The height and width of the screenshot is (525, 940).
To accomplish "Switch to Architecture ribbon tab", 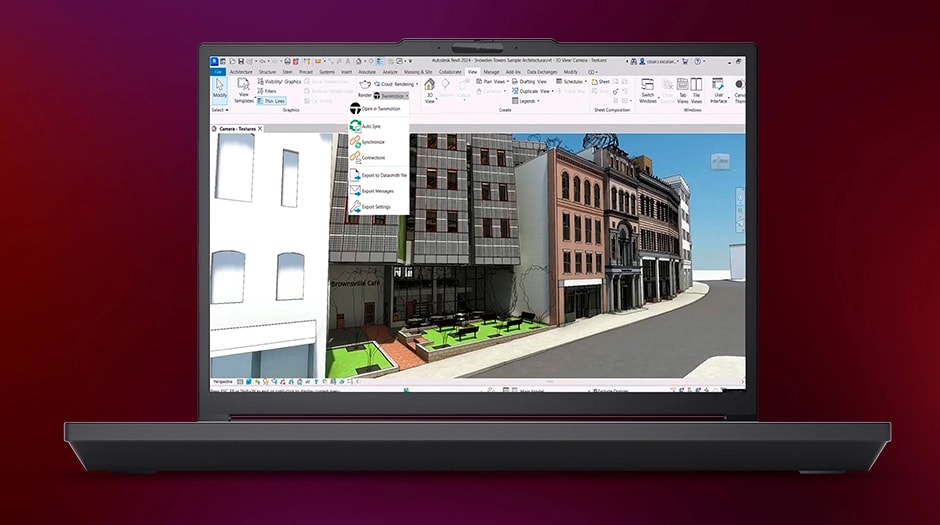I will pos(241,72).
